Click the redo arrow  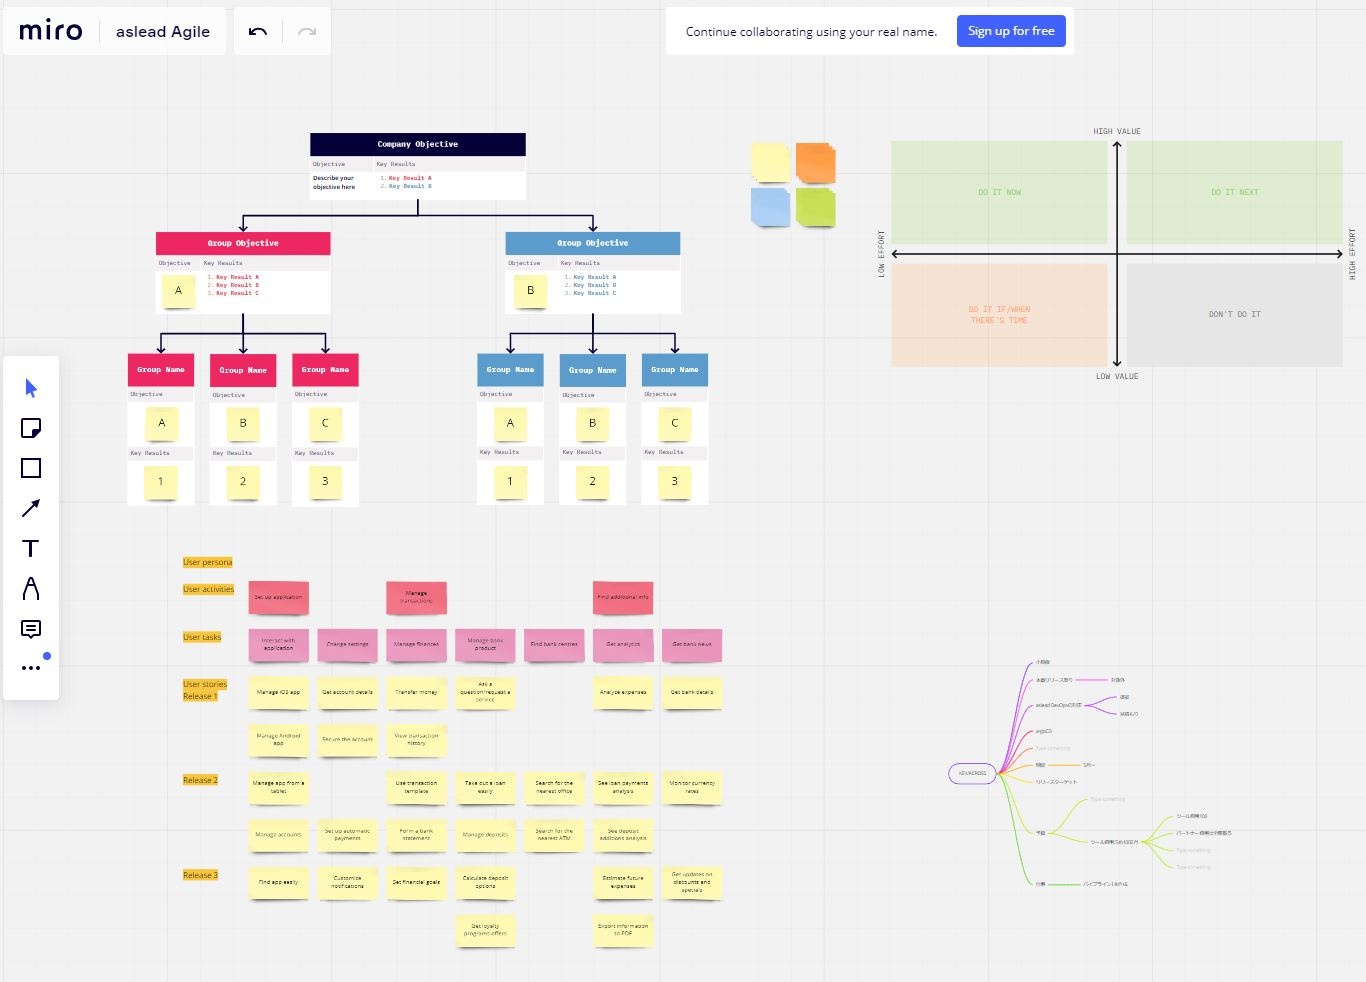click(307, 32)
